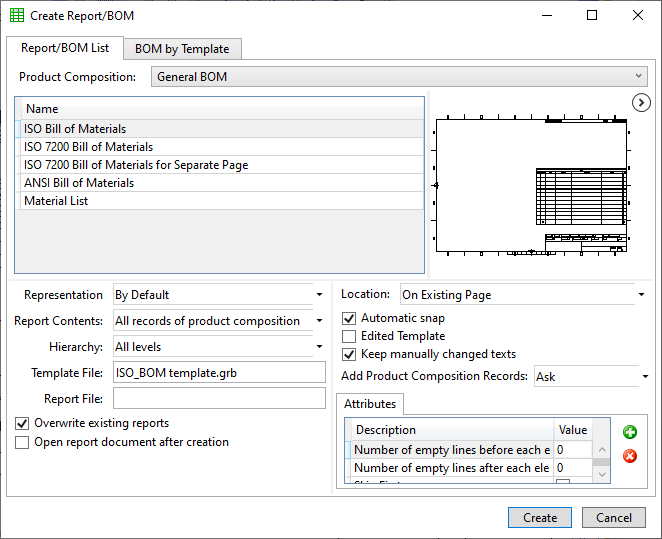Click the BOM template preview thumbnail

531,186
